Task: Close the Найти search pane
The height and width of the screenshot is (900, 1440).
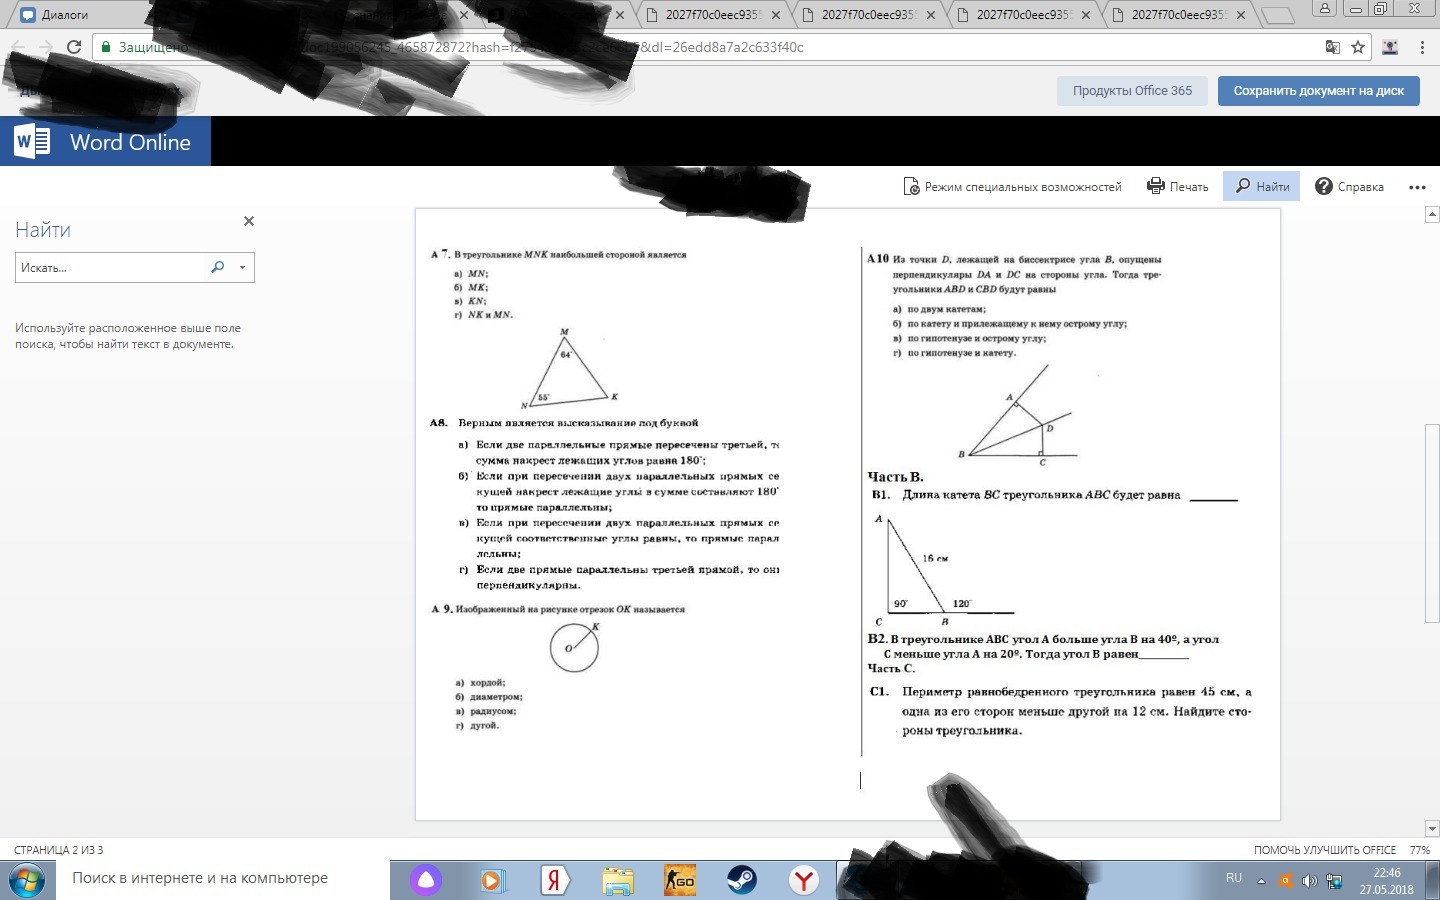Action: (x=249, y=221)
